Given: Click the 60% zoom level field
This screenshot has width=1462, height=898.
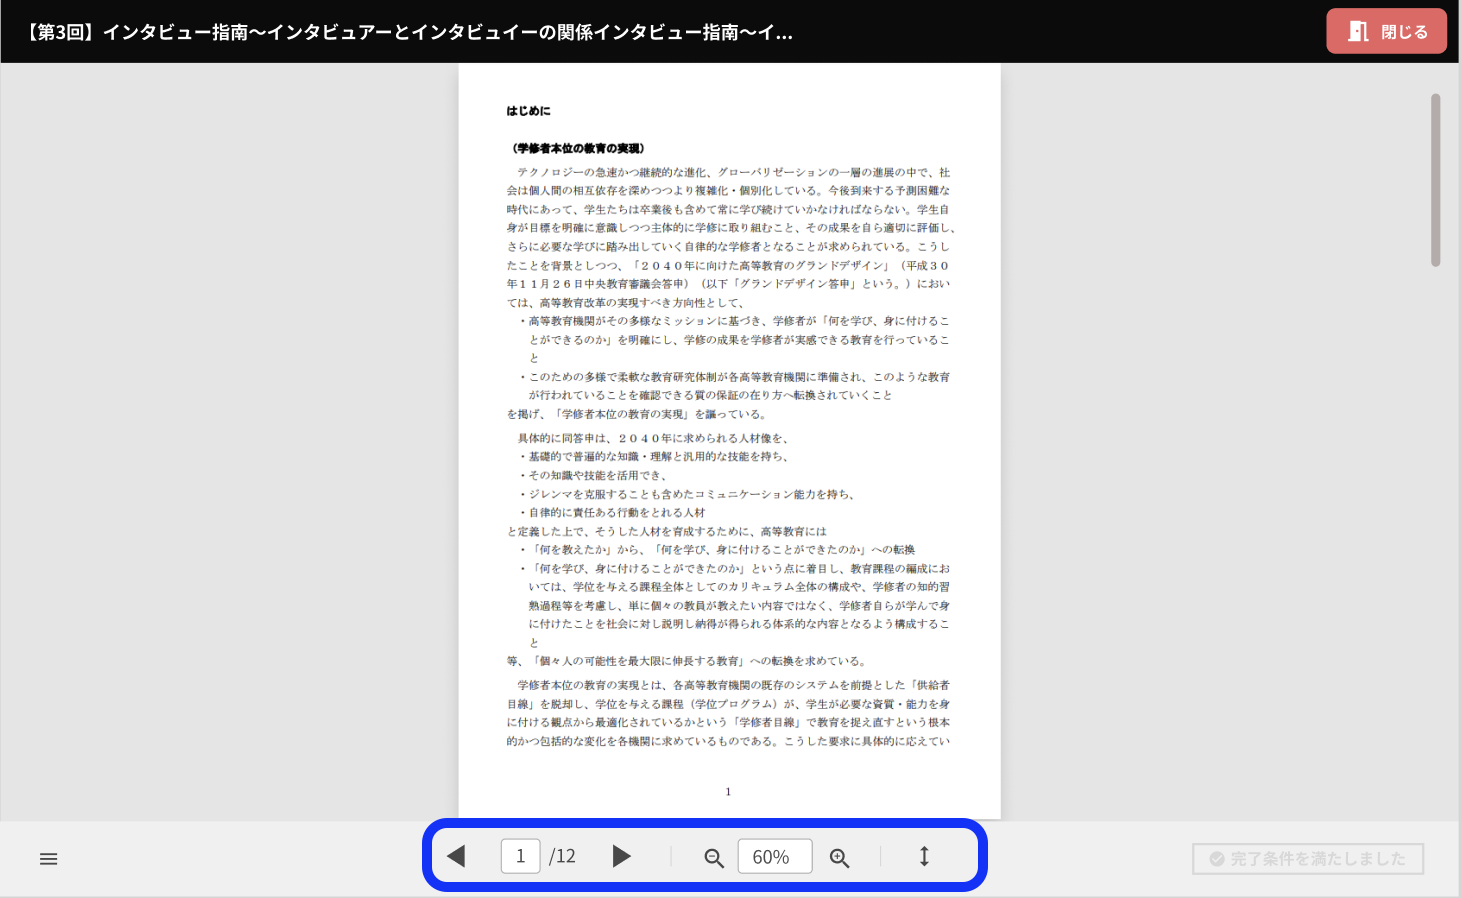Looking at the screenshot, I should pos(774,857).
